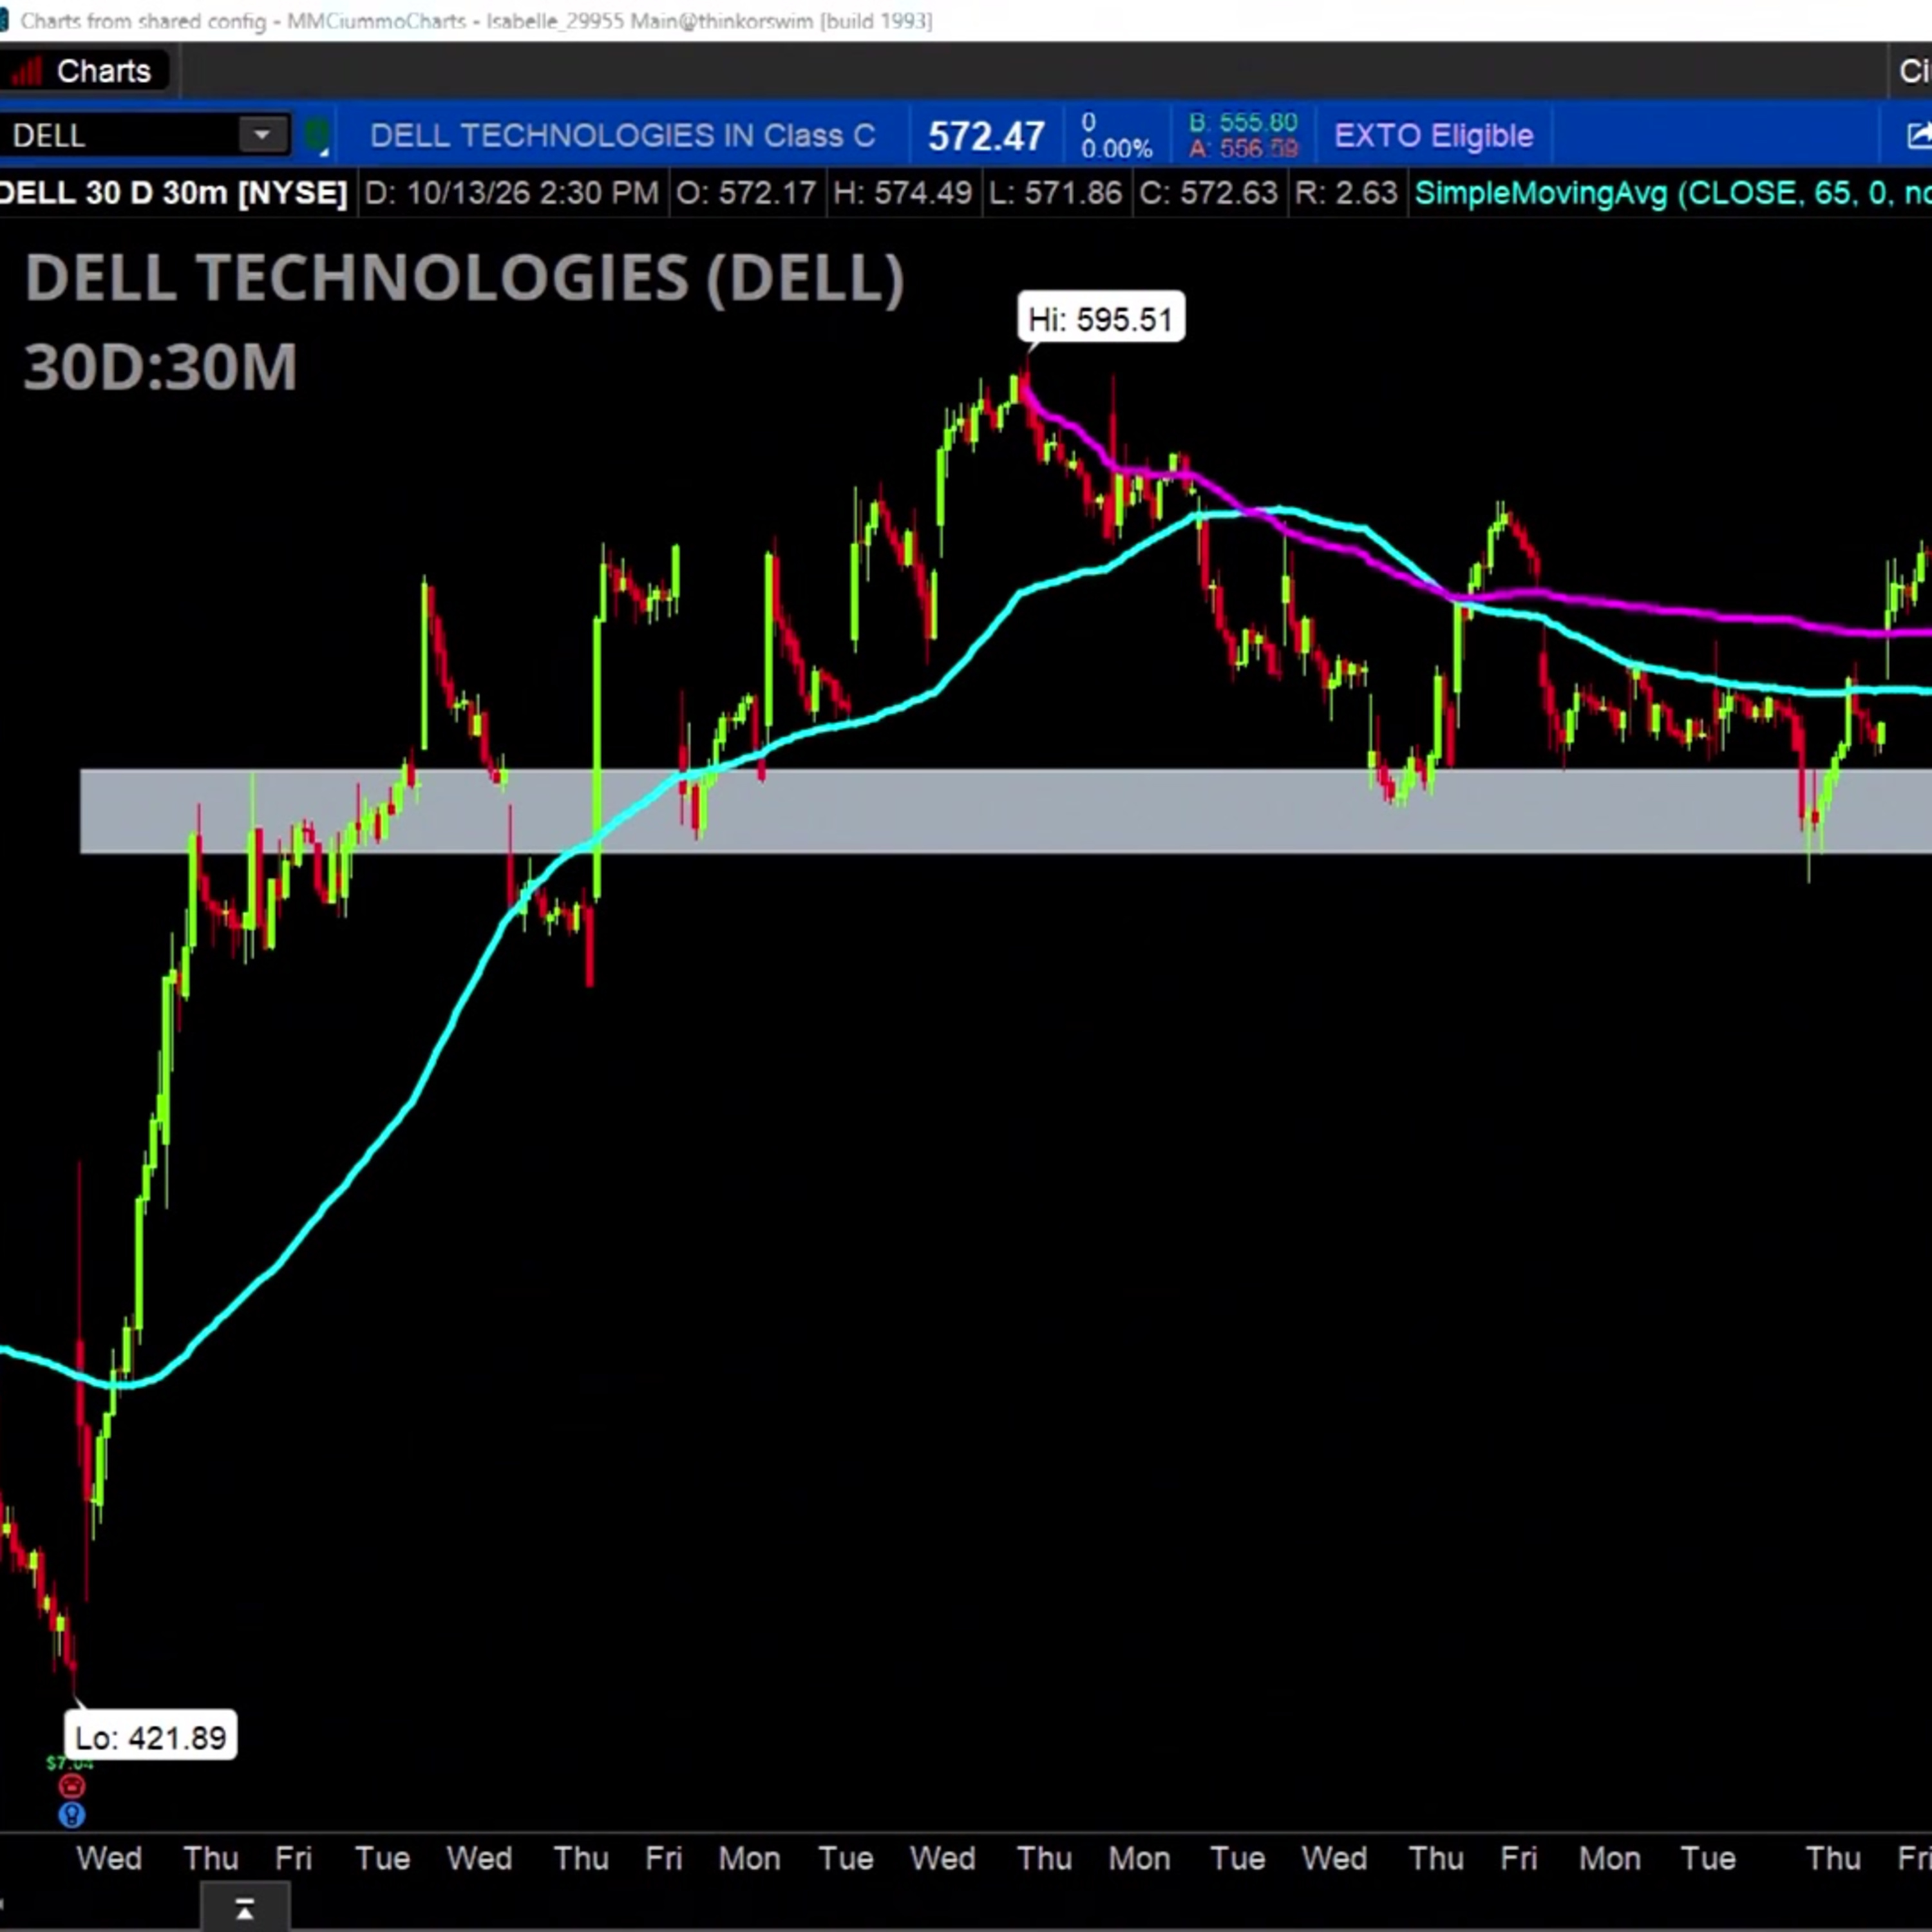Click the SimpleMovingAvg study label
1932x1932 pixels.
pos(1673,193)
